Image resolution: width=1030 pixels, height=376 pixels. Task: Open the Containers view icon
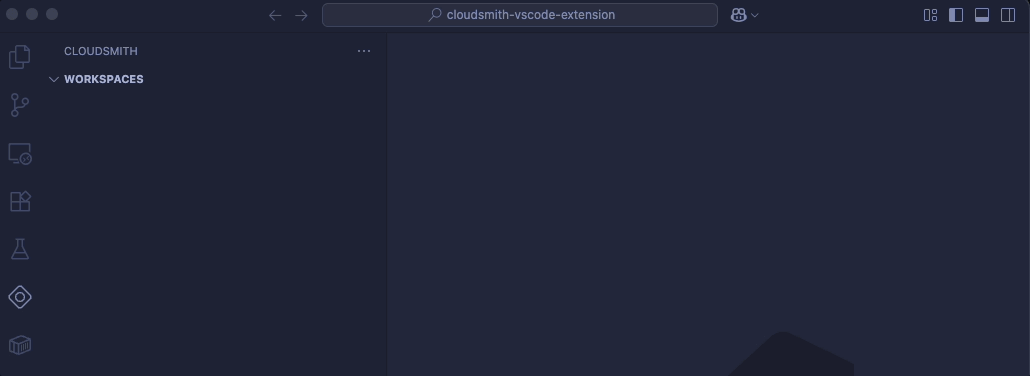[20, 345]
